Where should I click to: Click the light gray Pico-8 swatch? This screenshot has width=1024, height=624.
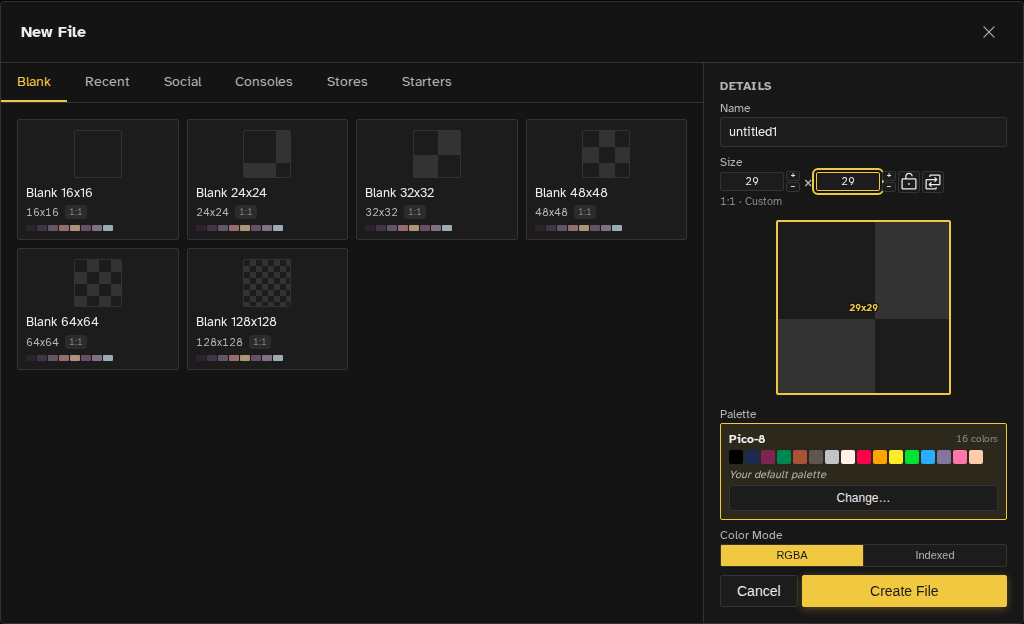(x=831, y=457)
